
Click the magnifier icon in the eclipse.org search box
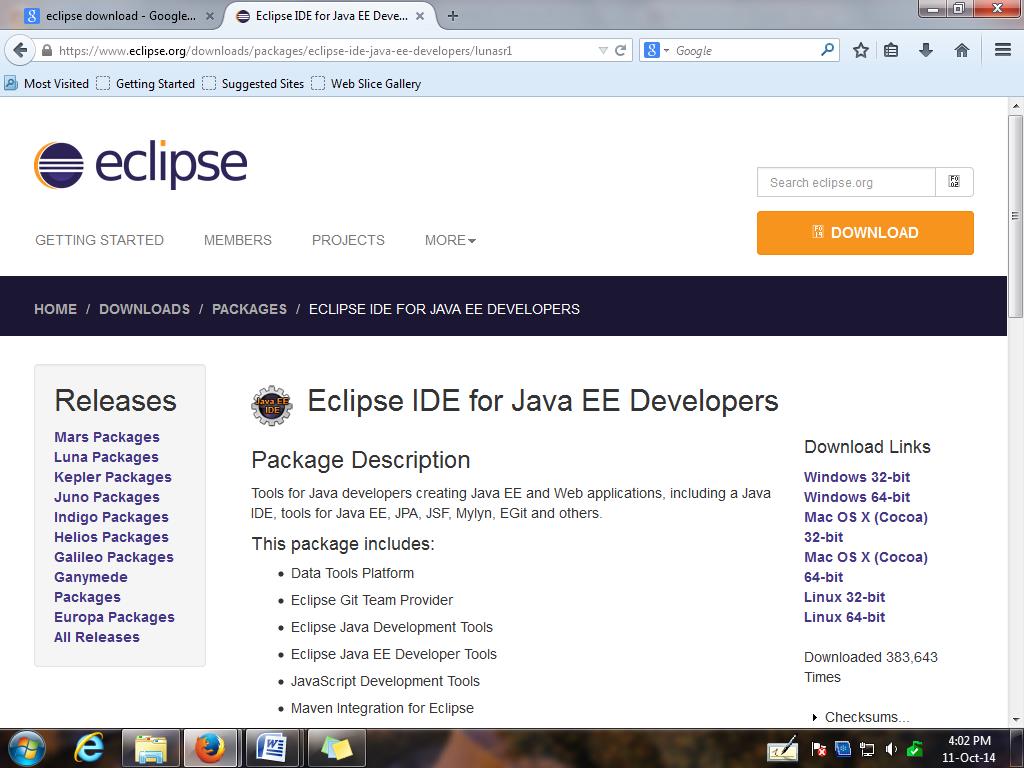point(953,182)
